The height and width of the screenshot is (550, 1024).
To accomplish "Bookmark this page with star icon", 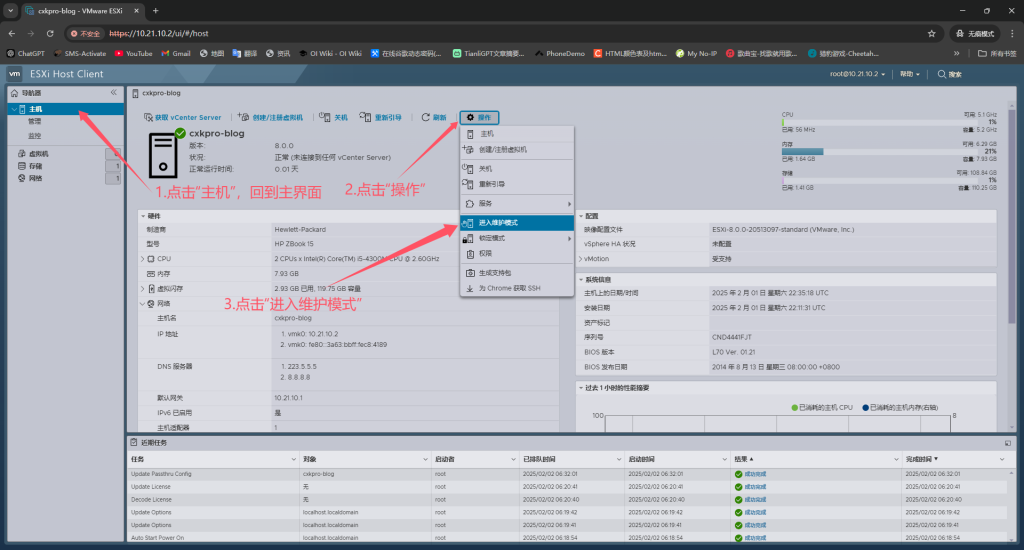I will click(x=931, y=33).
